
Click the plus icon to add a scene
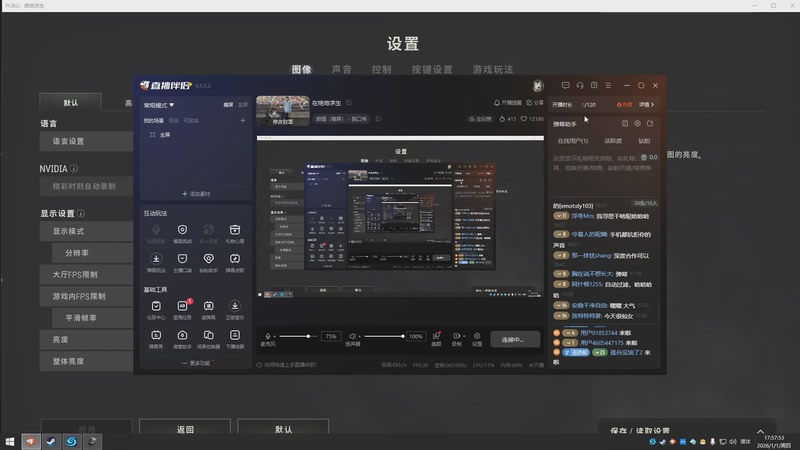pos(243,120)
